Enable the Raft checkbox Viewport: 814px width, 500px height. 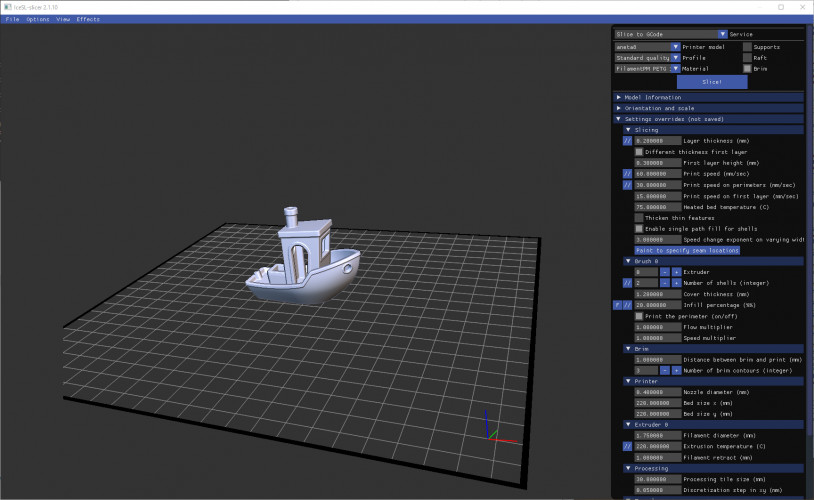coord(747,58)
